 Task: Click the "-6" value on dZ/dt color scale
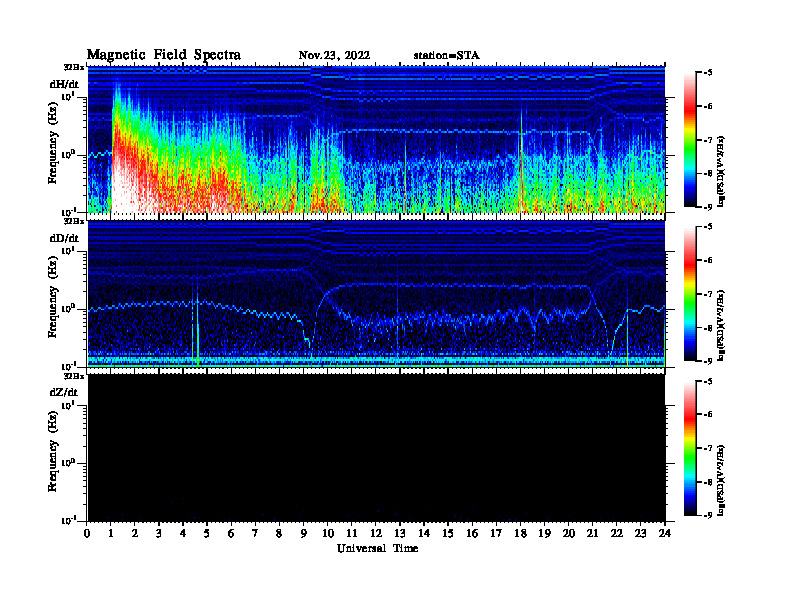708,415
